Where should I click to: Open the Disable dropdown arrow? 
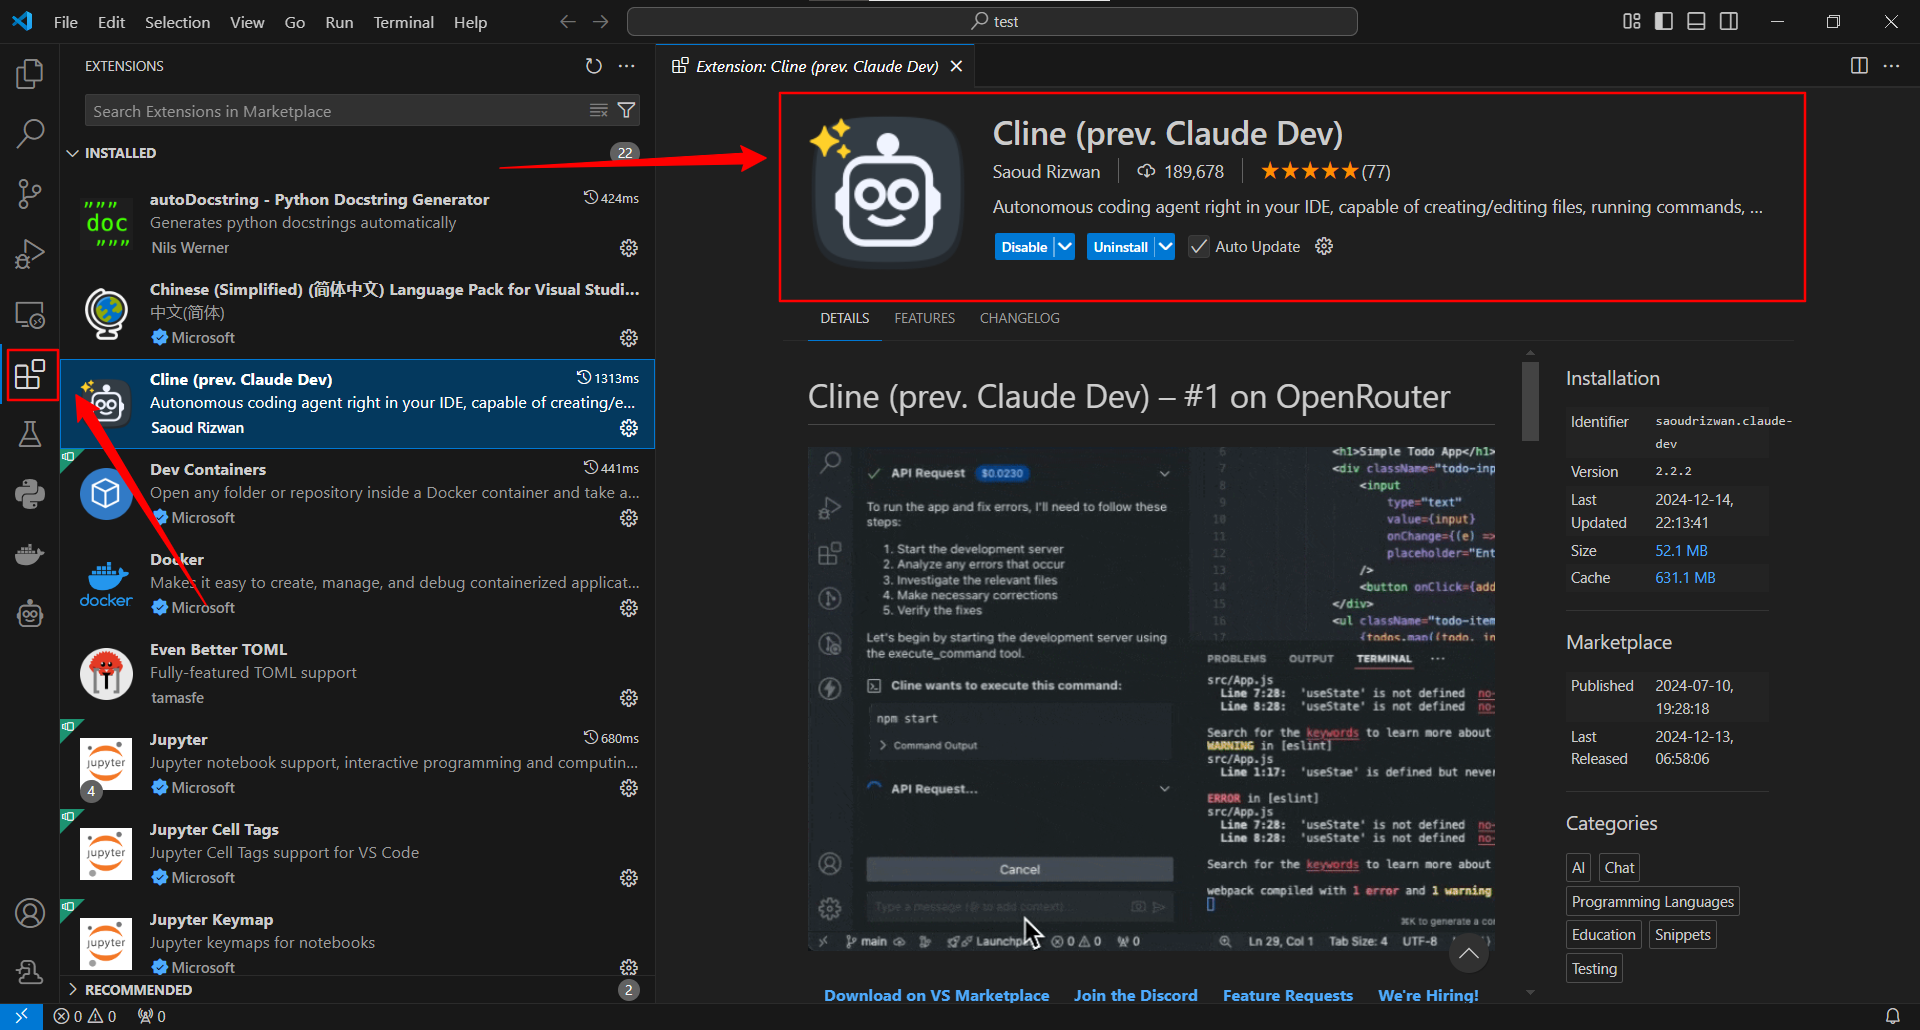[1064, 246]
